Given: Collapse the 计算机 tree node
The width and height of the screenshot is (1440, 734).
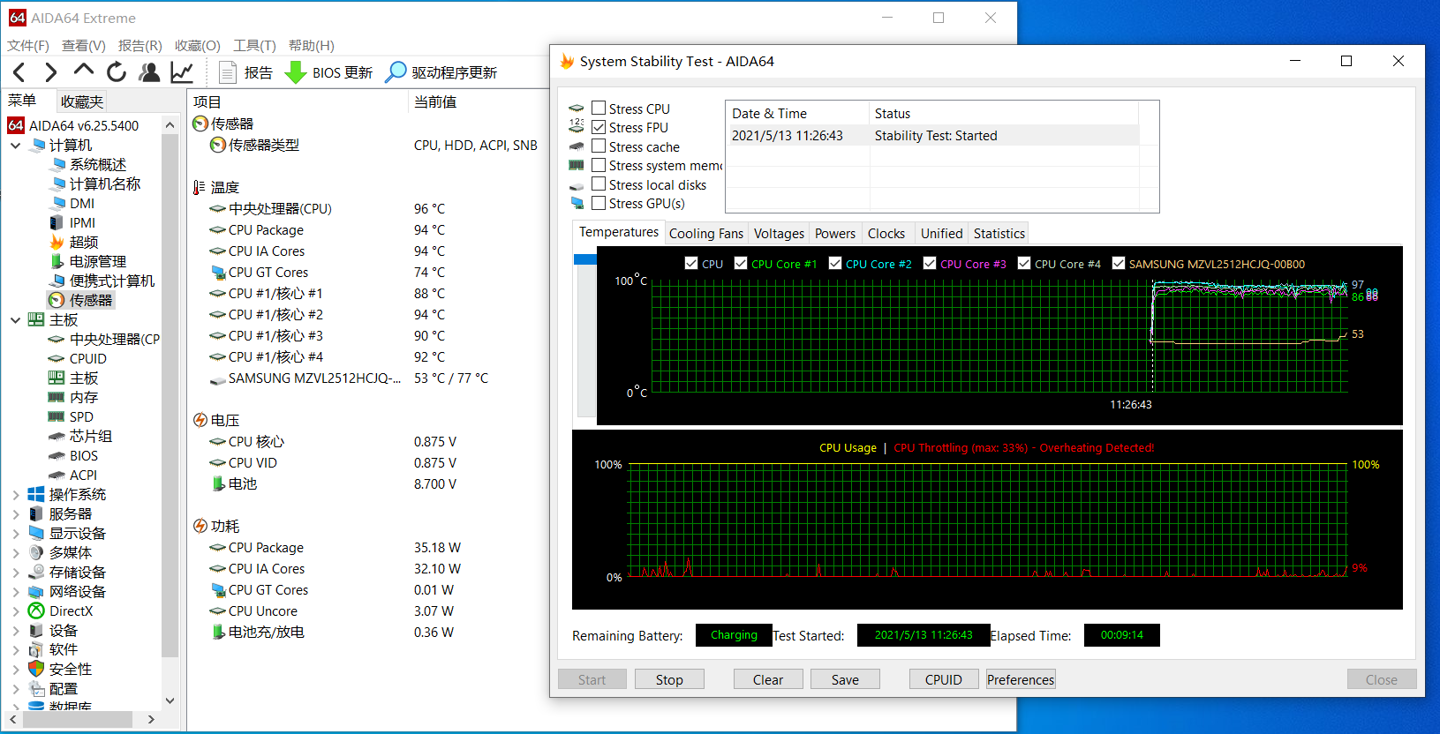Looking at the screenshot, I should (x=15, y=145).
